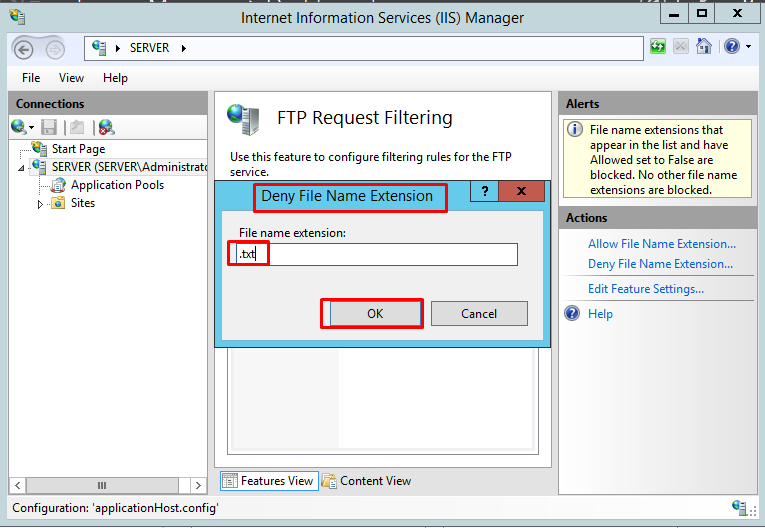Click the question mark button in the dialog title bar
The height and width of the screenshot is (528, 765).
[x=484, y=191]
